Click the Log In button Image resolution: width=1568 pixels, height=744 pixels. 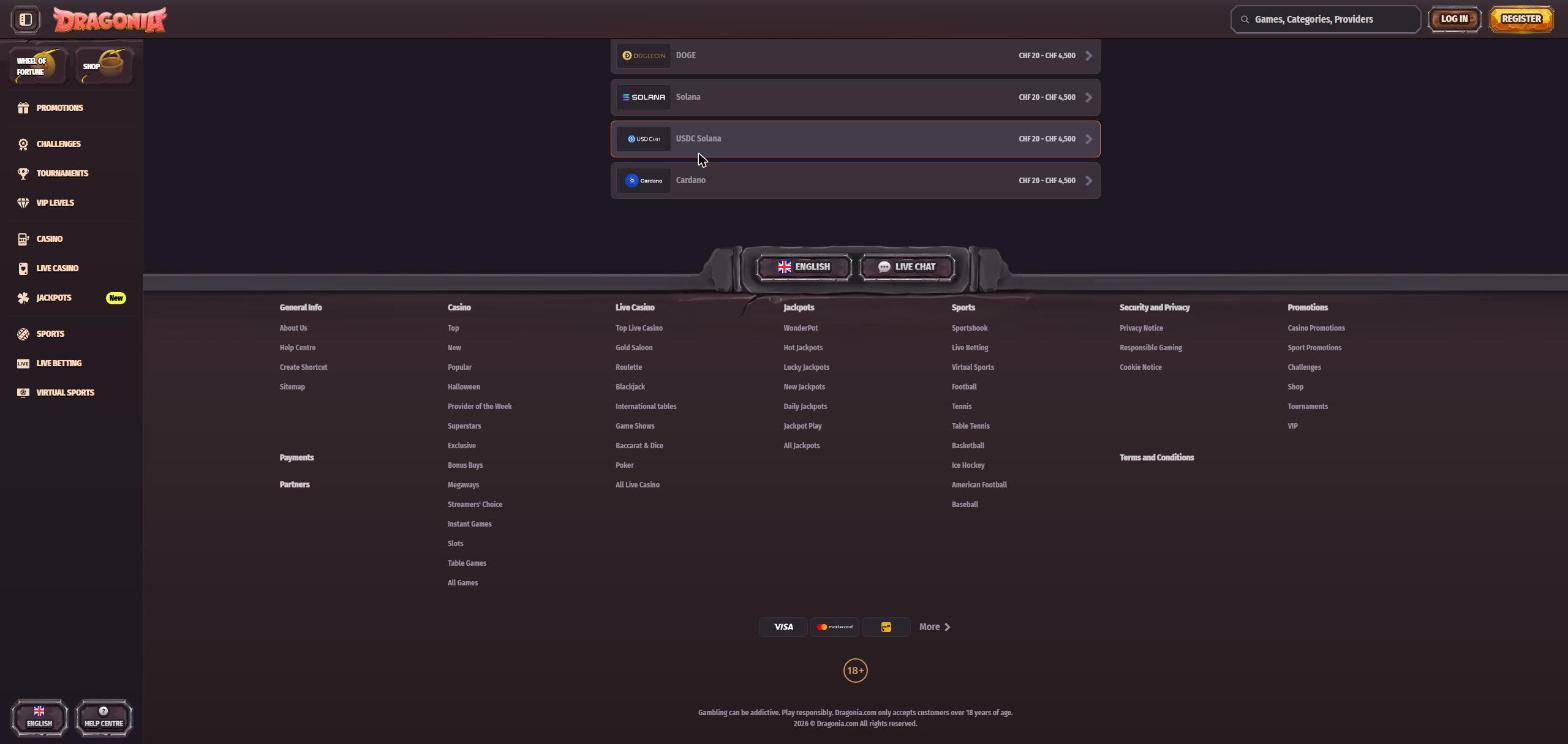click(1454, 19)
